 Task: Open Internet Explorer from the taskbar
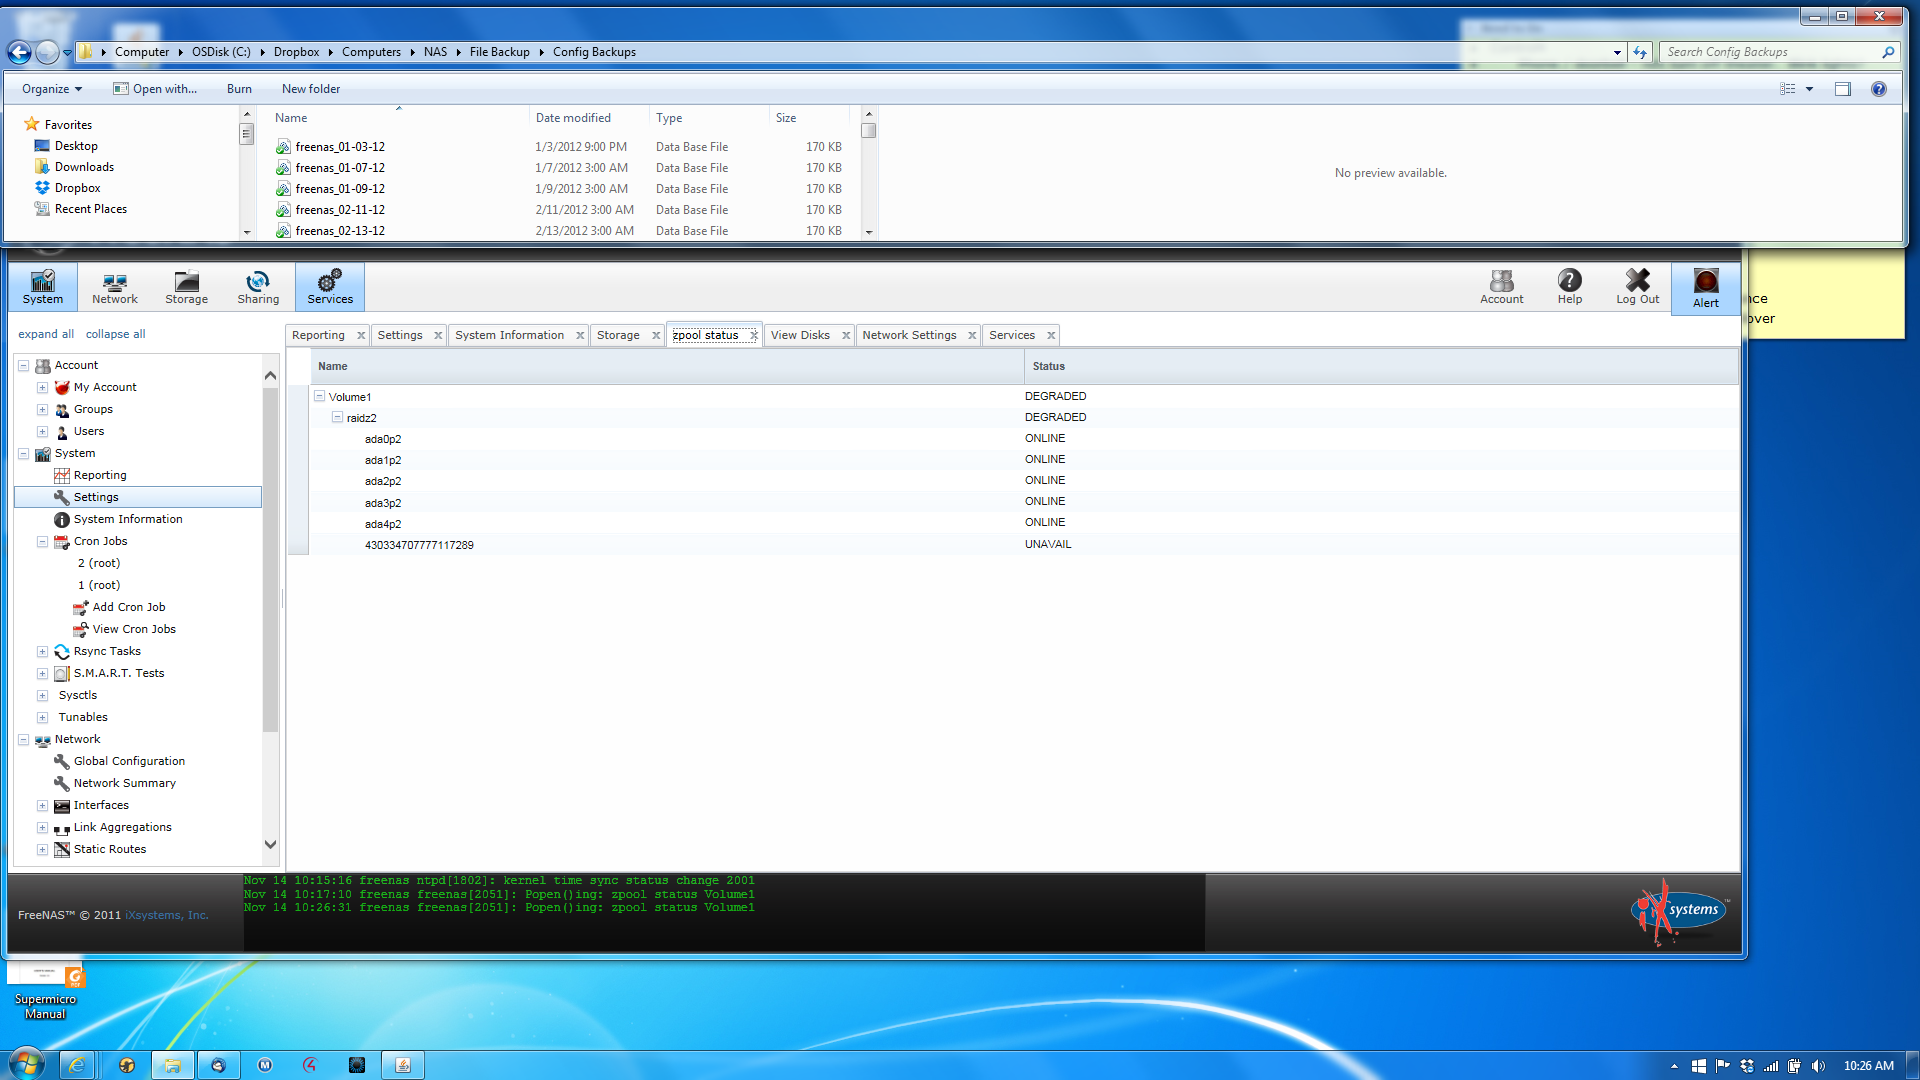[x=77, y=1065]
